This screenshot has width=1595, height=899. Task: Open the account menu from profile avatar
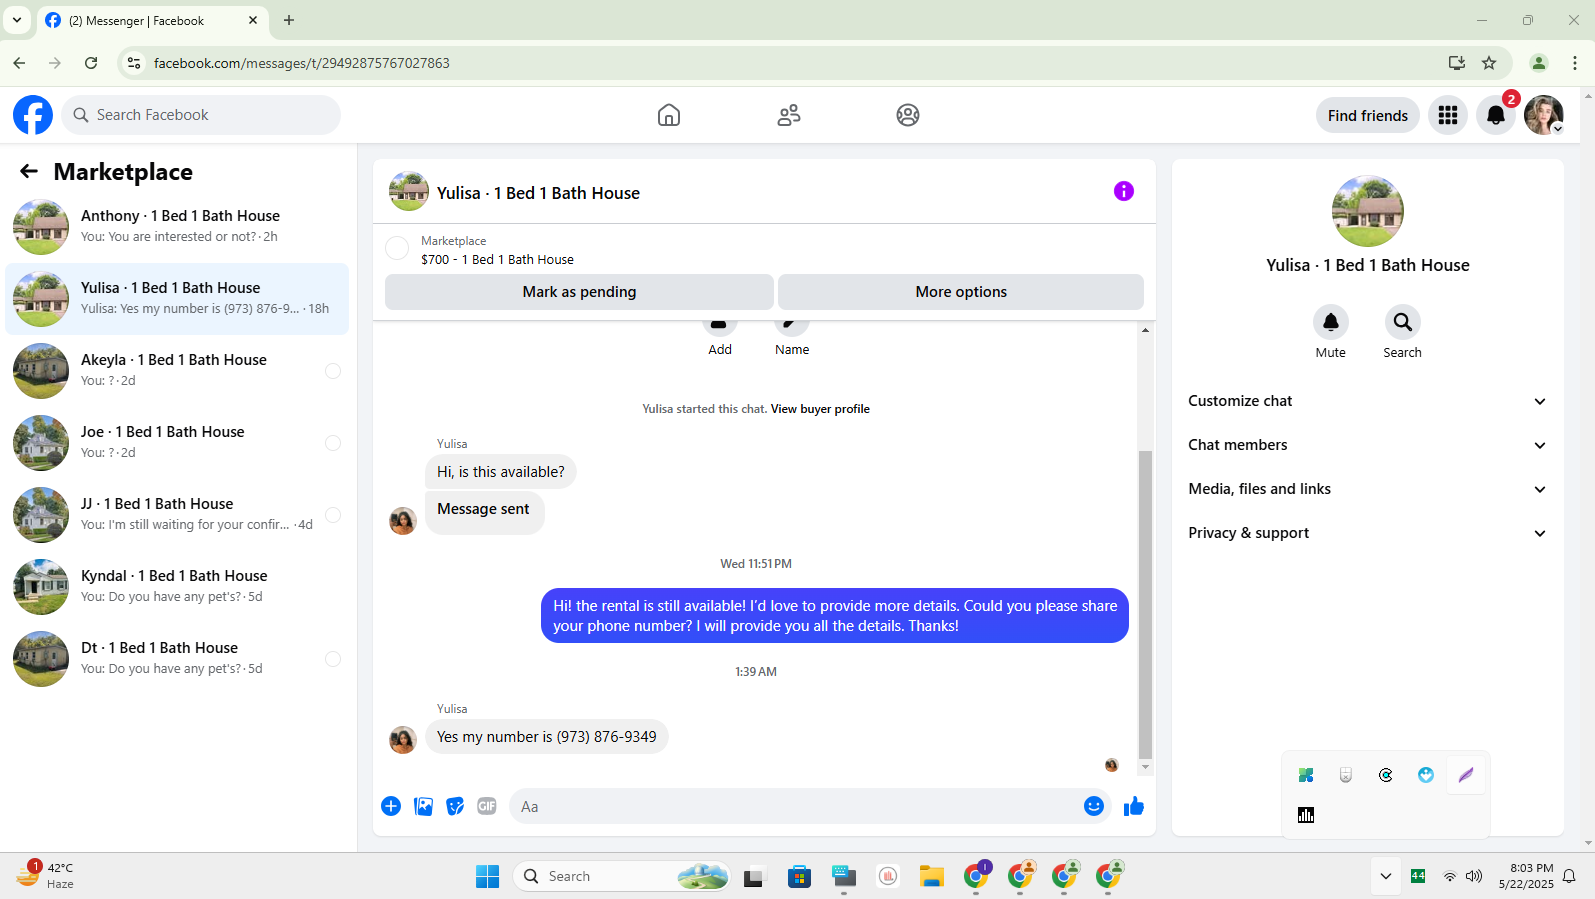(1544, 115)
